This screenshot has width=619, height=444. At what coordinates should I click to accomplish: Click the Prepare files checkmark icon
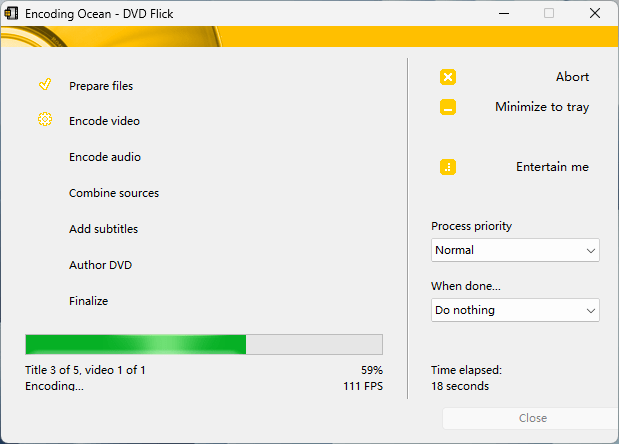pos(45,85)
